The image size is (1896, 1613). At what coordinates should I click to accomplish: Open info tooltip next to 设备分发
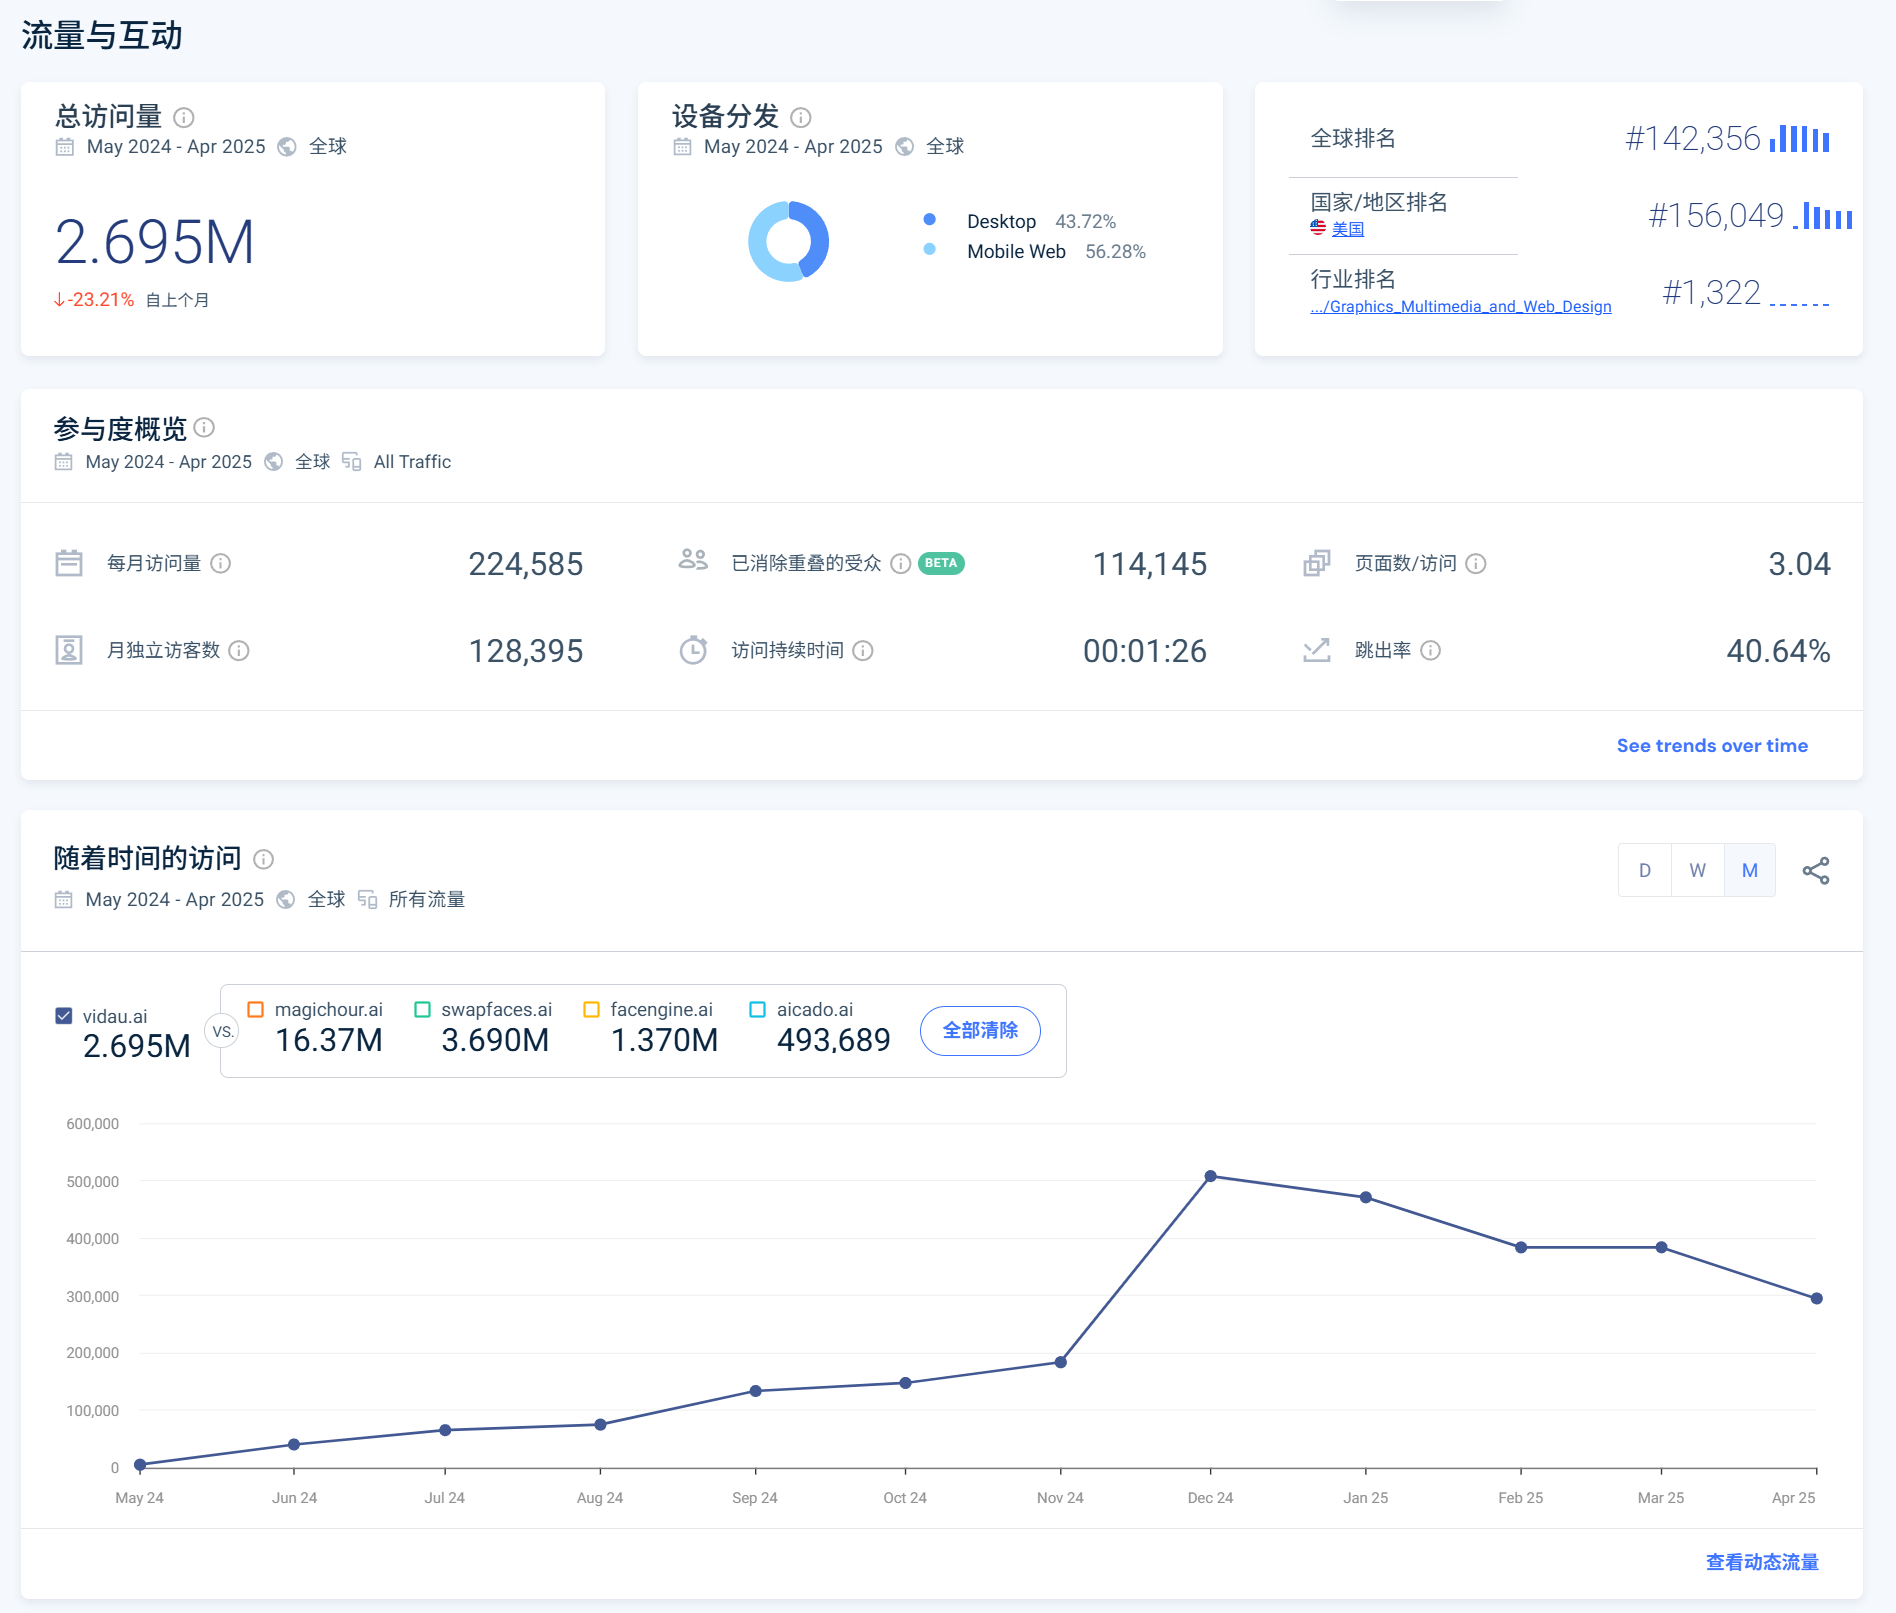pyautogui.click(x=800, y=117)
